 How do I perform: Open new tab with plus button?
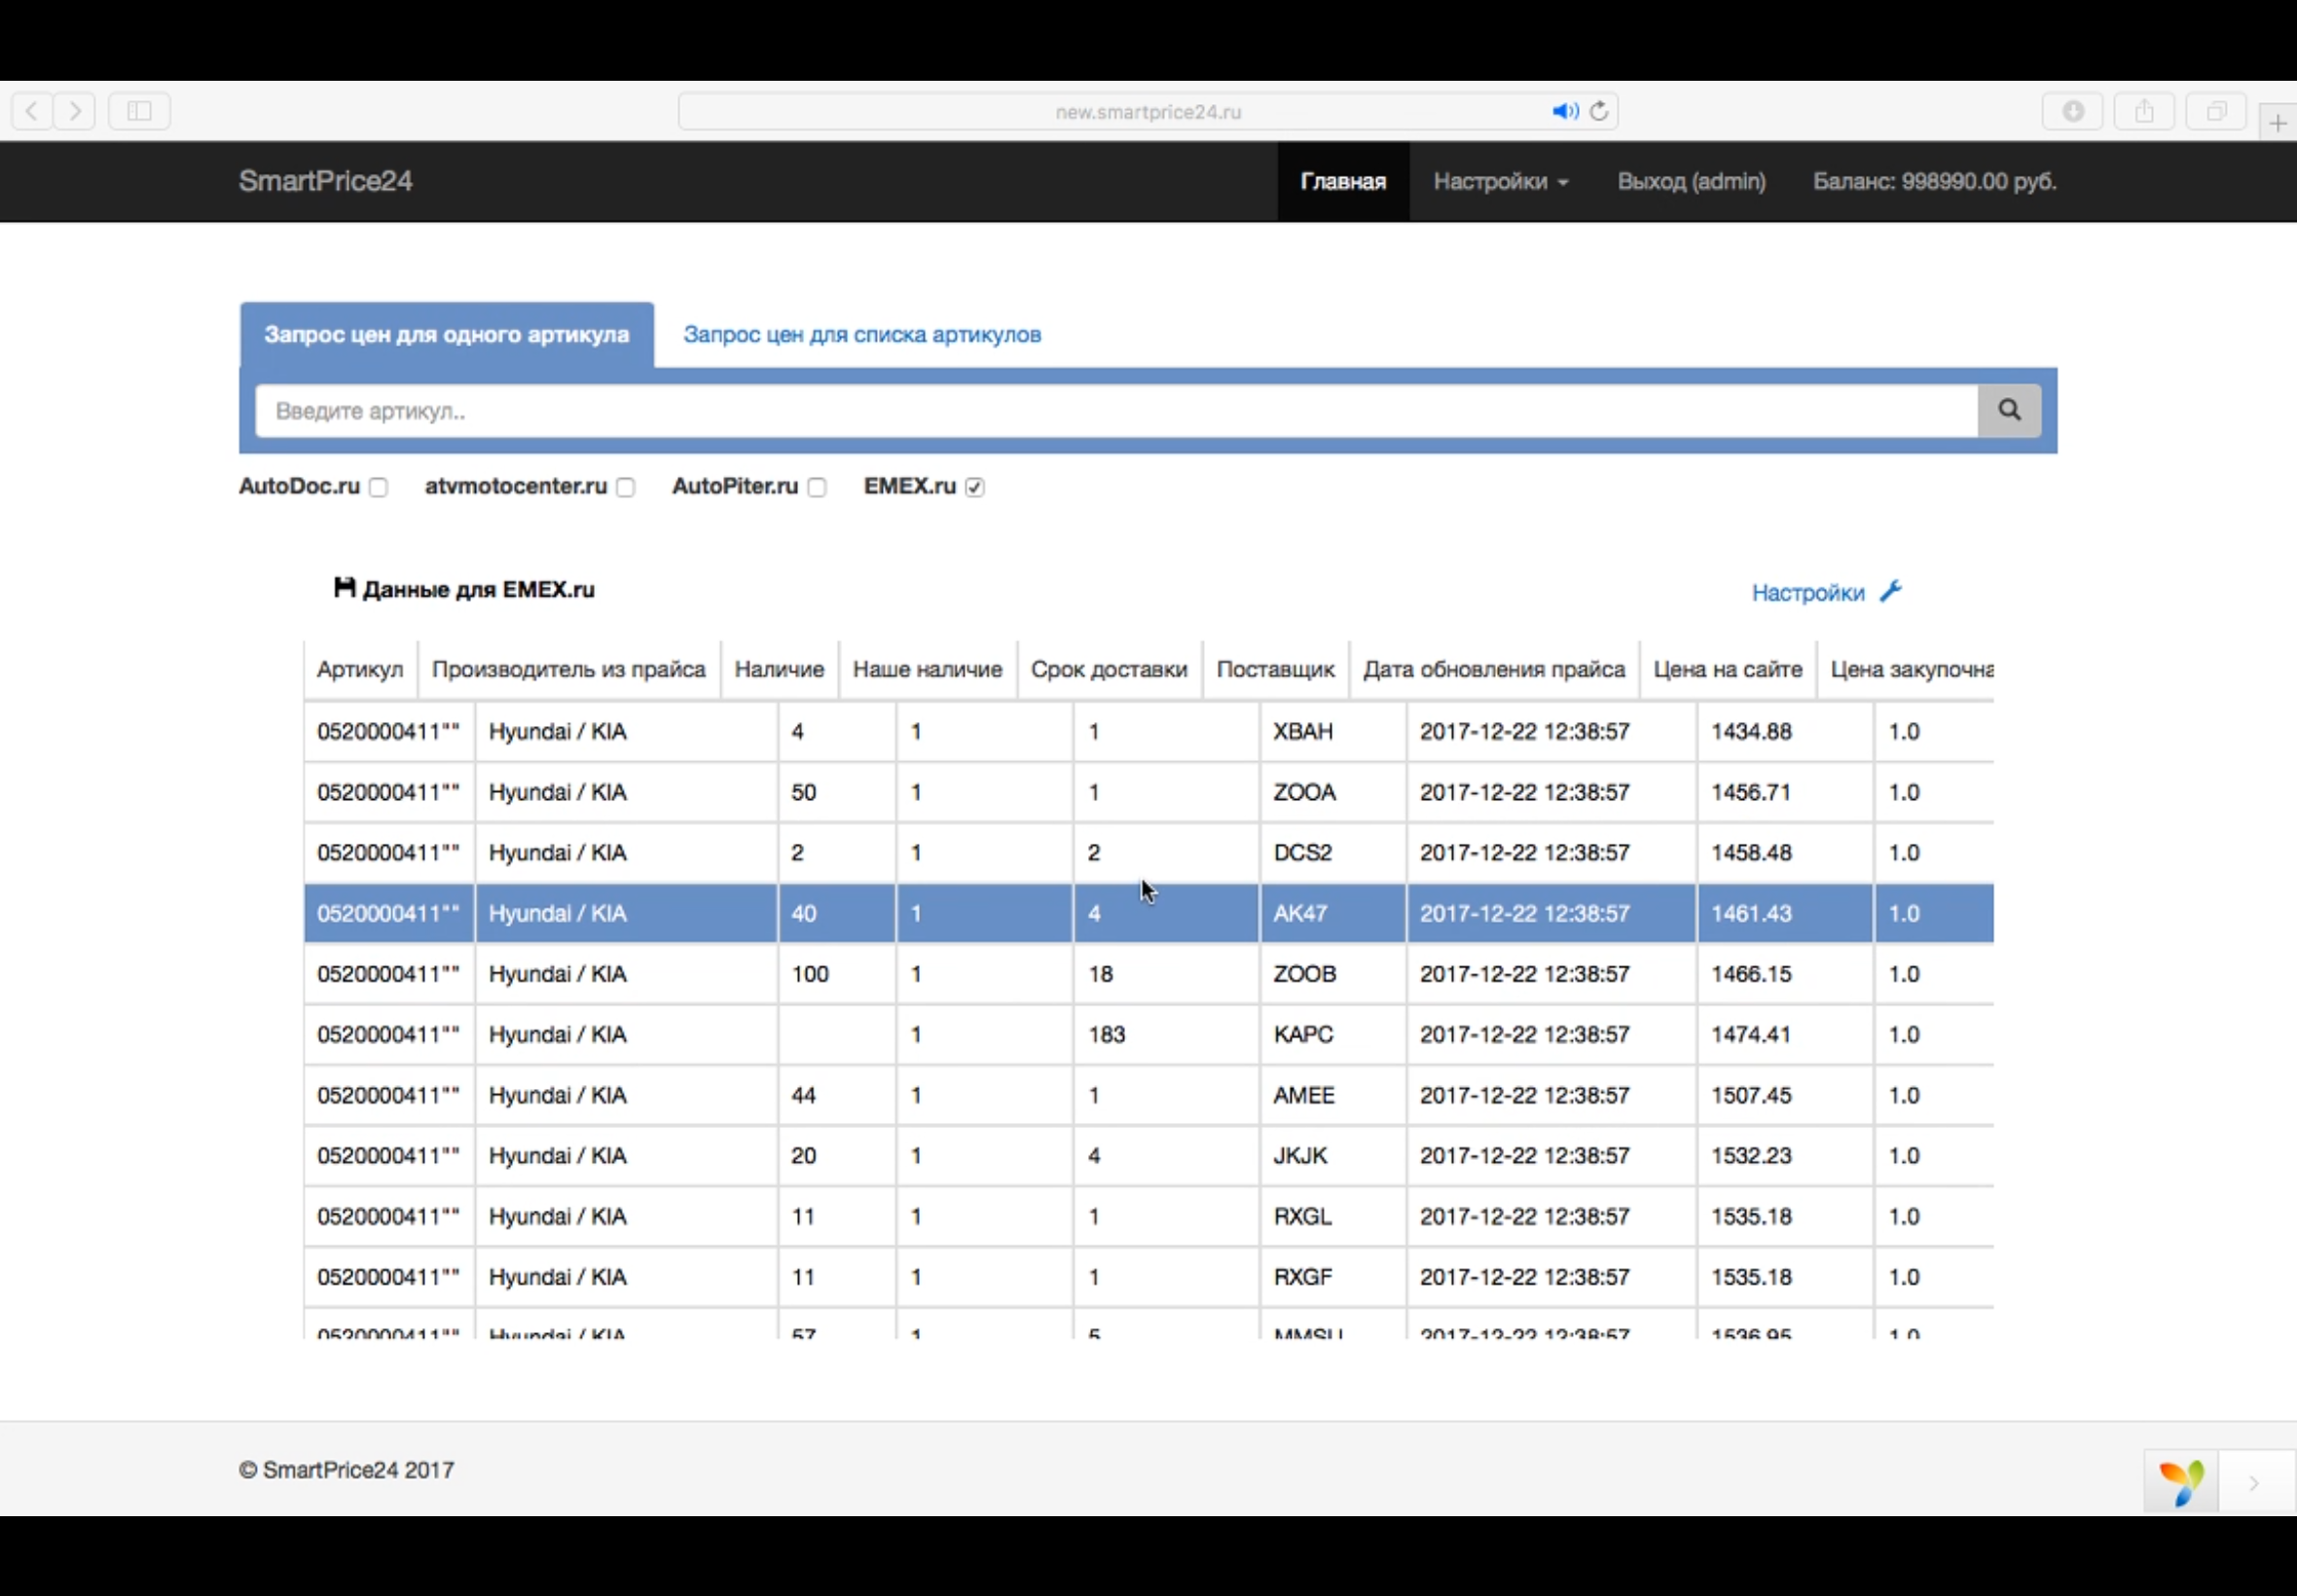2277,123
